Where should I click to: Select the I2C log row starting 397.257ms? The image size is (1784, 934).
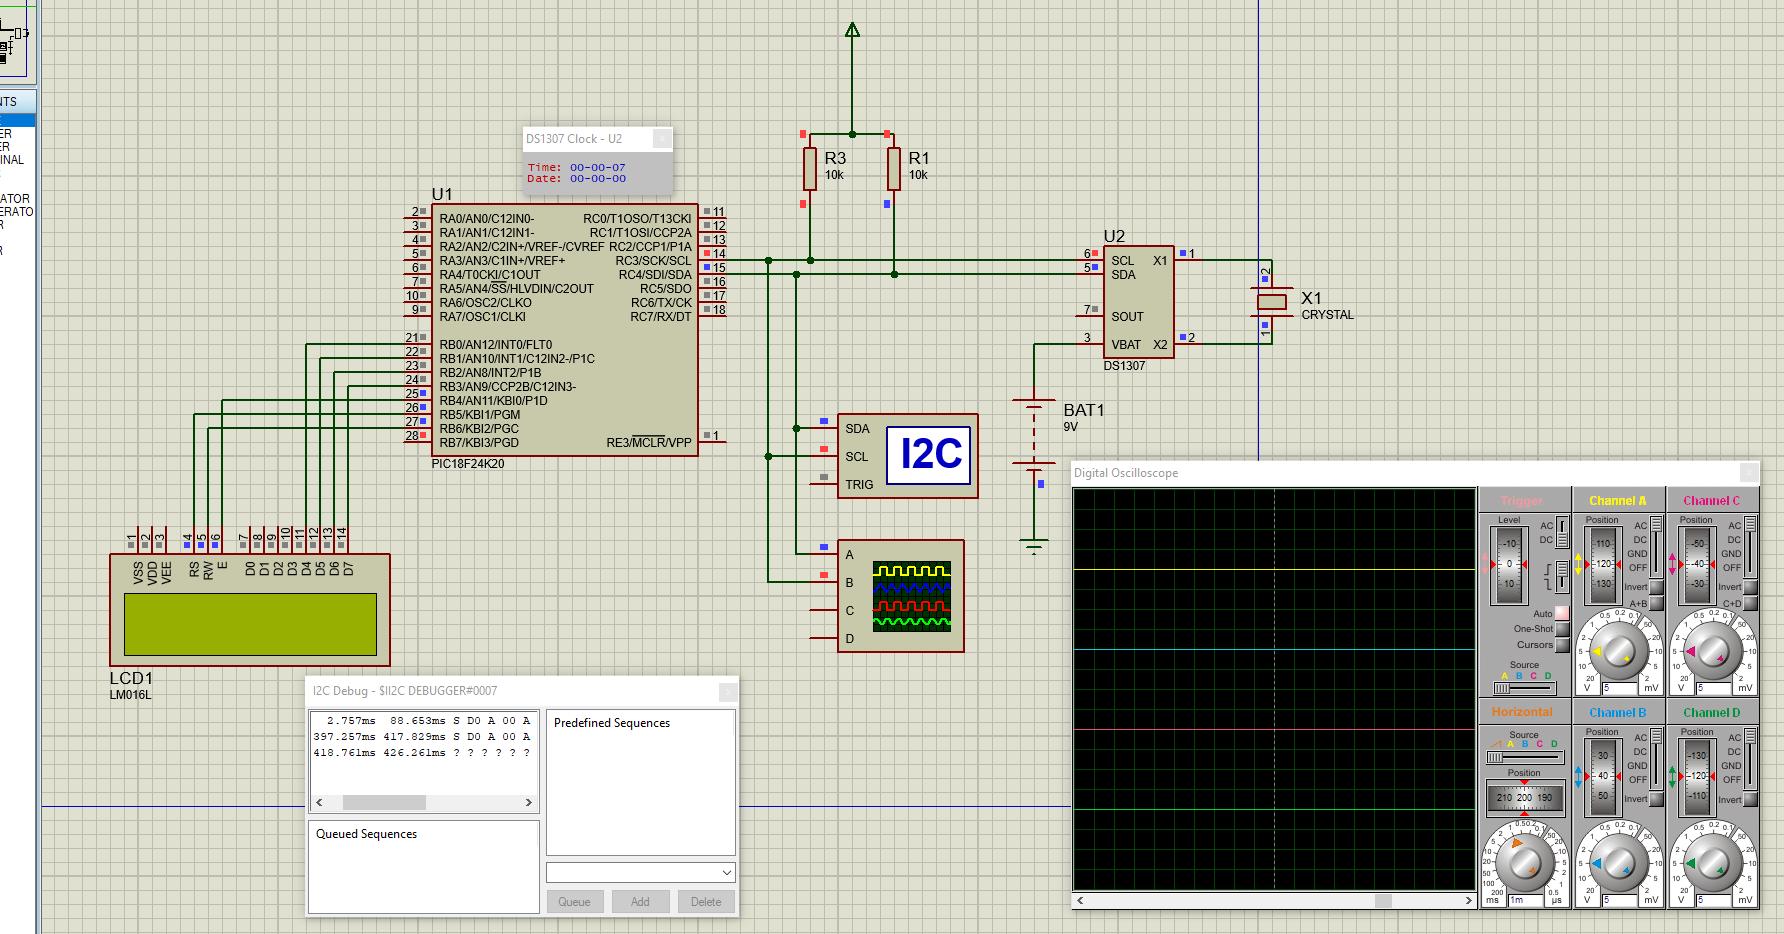(x=422, y=736)
